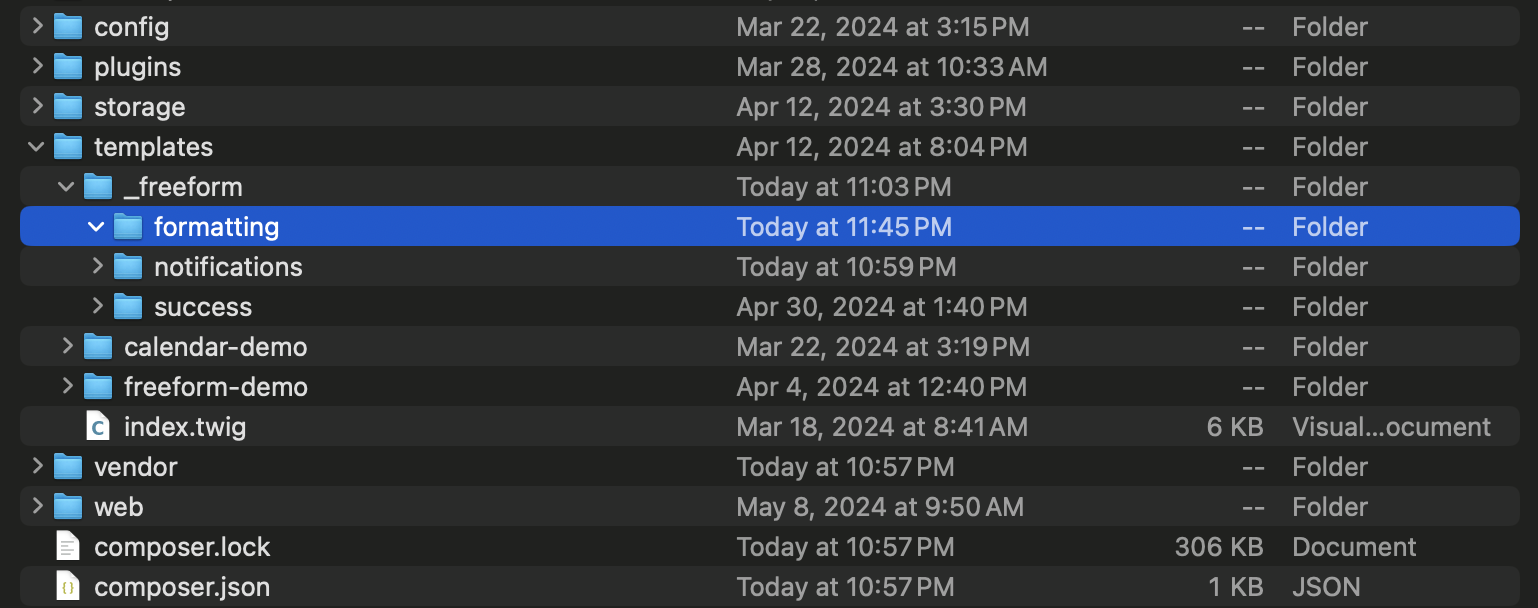Select the composer.lock file name
Viewport: 1538px width, 608px height.
(182, 547)
